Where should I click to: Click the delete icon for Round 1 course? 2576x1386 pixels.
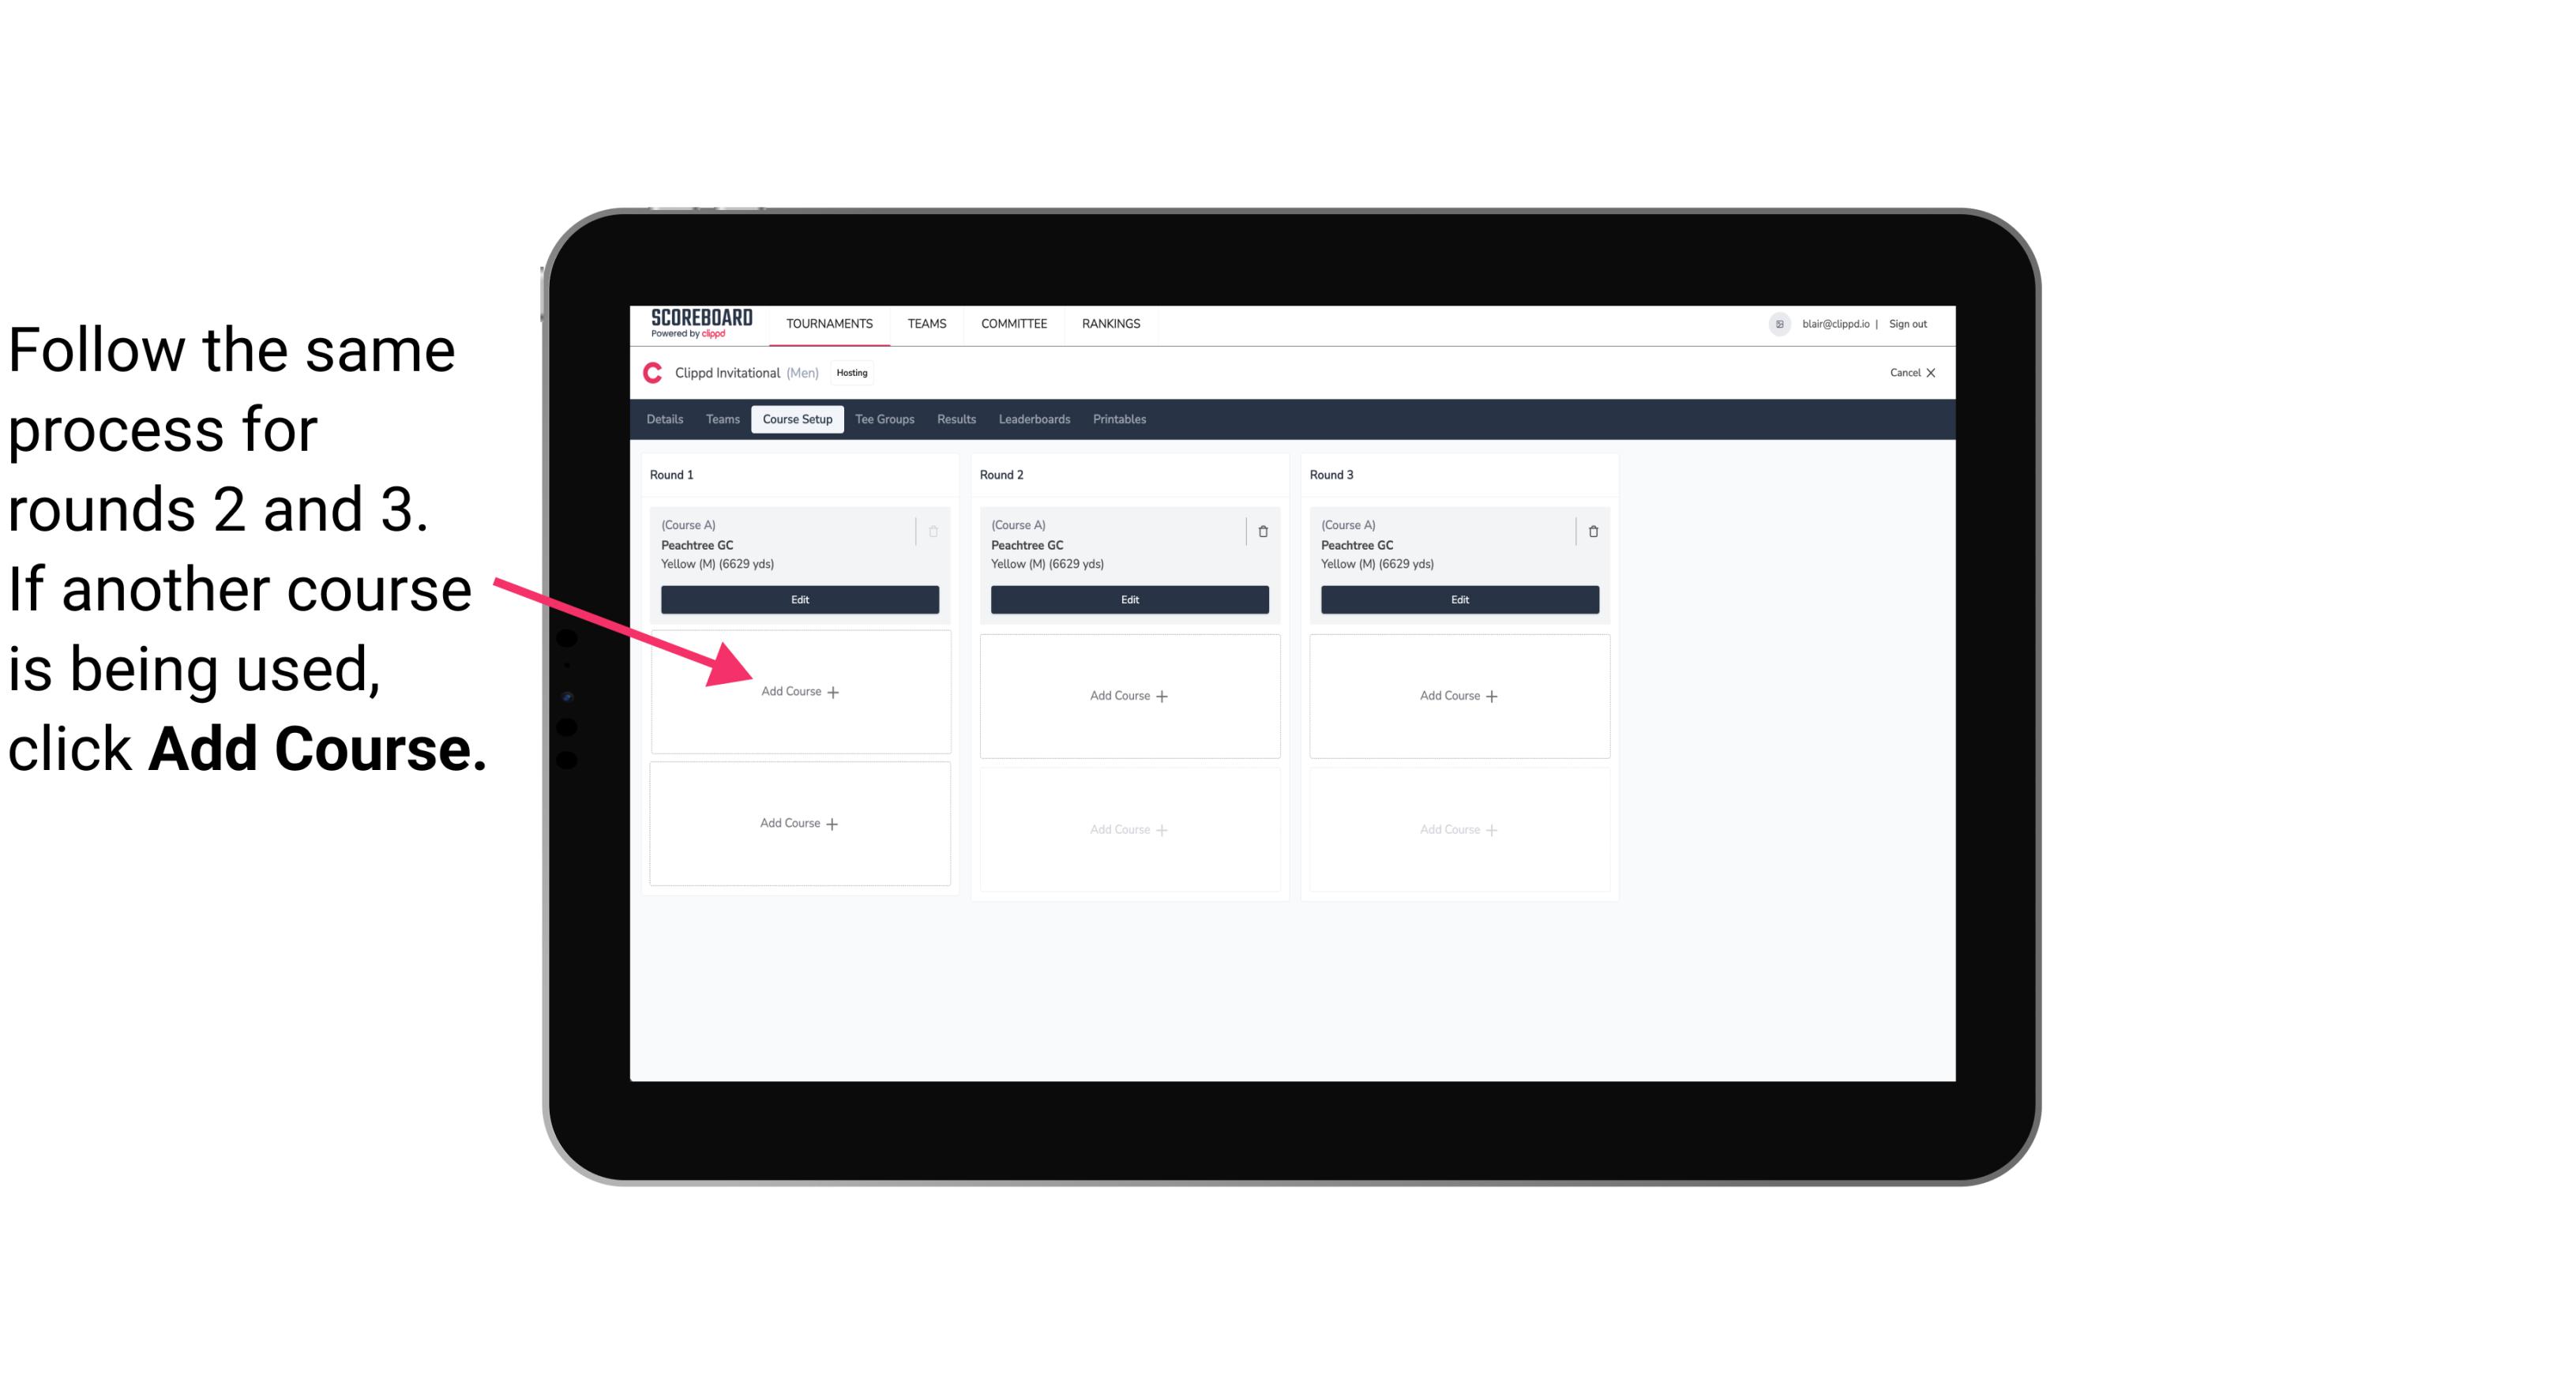935,531
